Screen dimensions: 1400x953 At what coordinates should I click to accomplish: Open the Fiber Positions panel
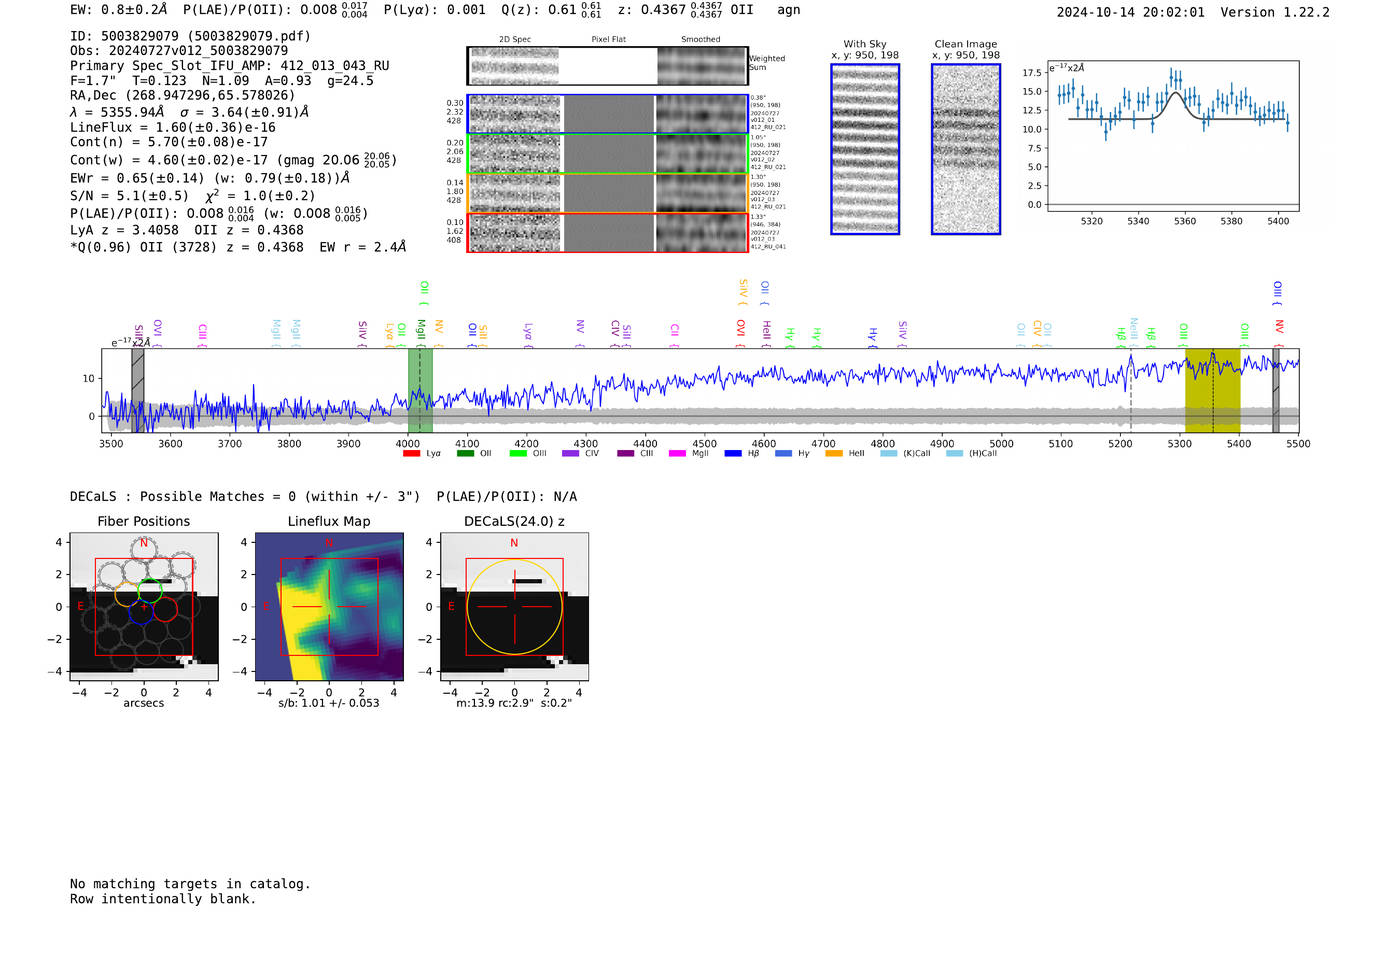143,607
